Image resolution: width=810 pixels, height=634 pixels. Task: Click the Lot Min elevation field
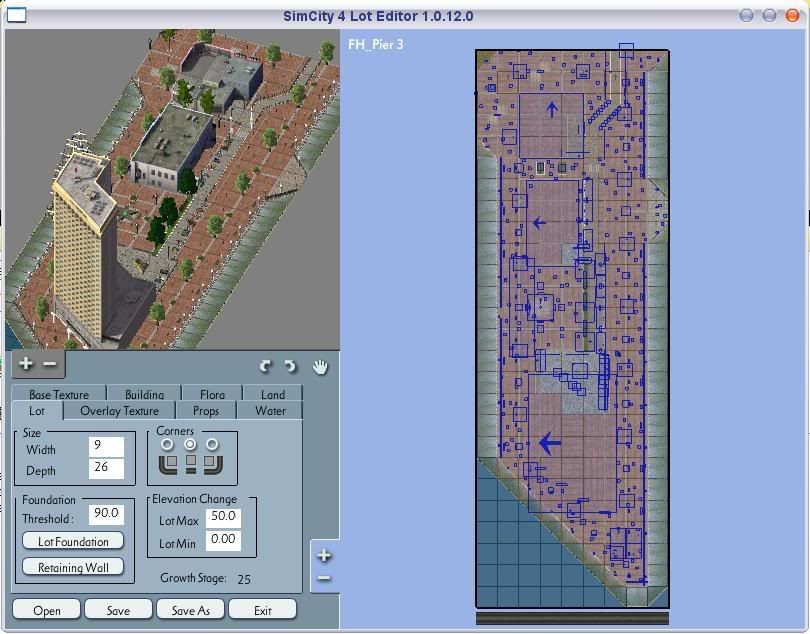click(x=223, y=540)
